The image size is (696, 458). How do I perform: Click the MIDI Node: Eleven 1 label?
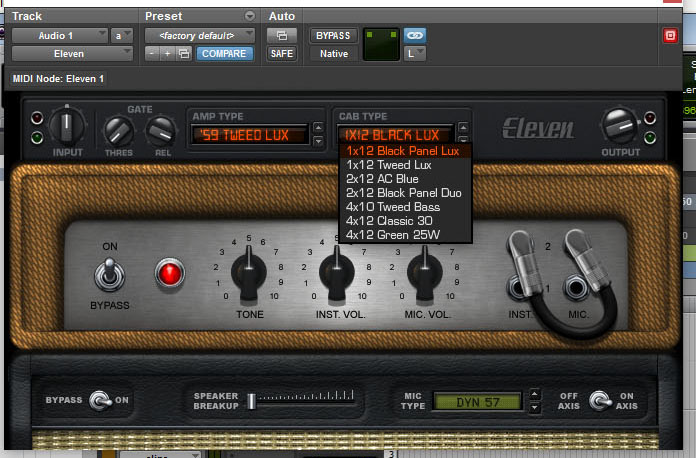(58, 79)
